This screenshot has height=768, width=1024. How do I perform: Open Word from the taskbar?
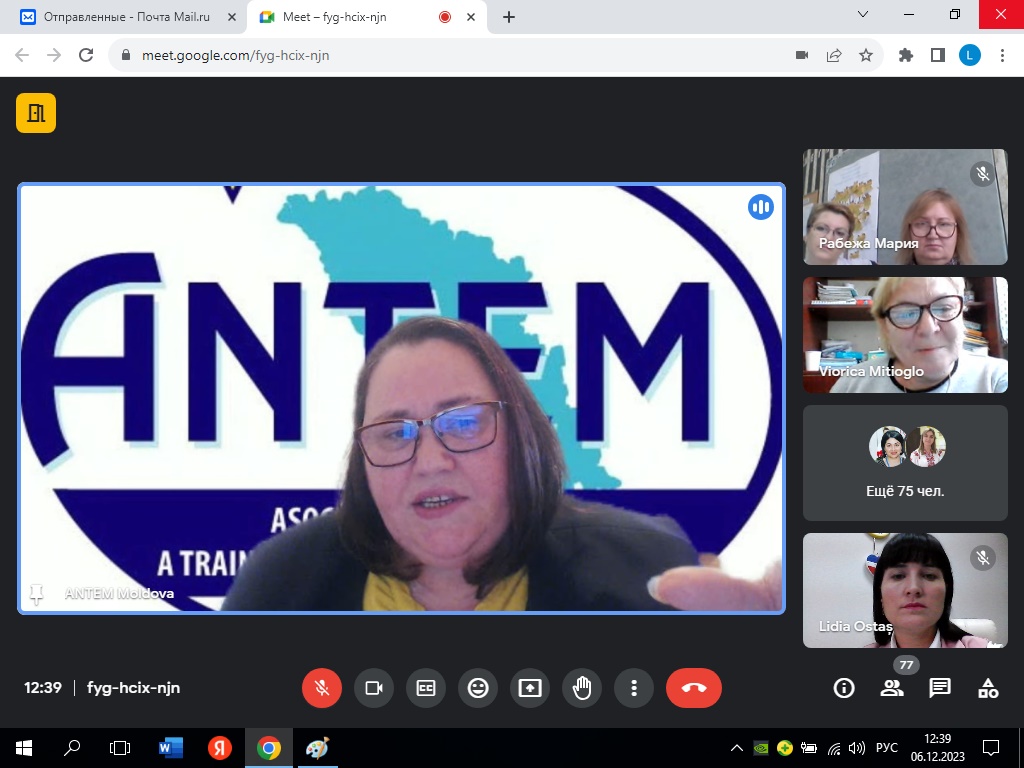170,748
